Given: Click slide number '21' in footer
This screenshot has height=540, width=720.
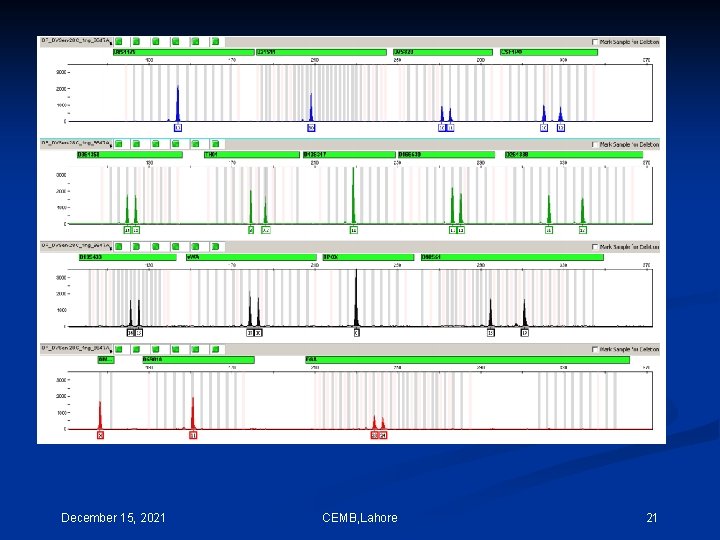Looking at the screenshot, I should [x=652, y=518].
